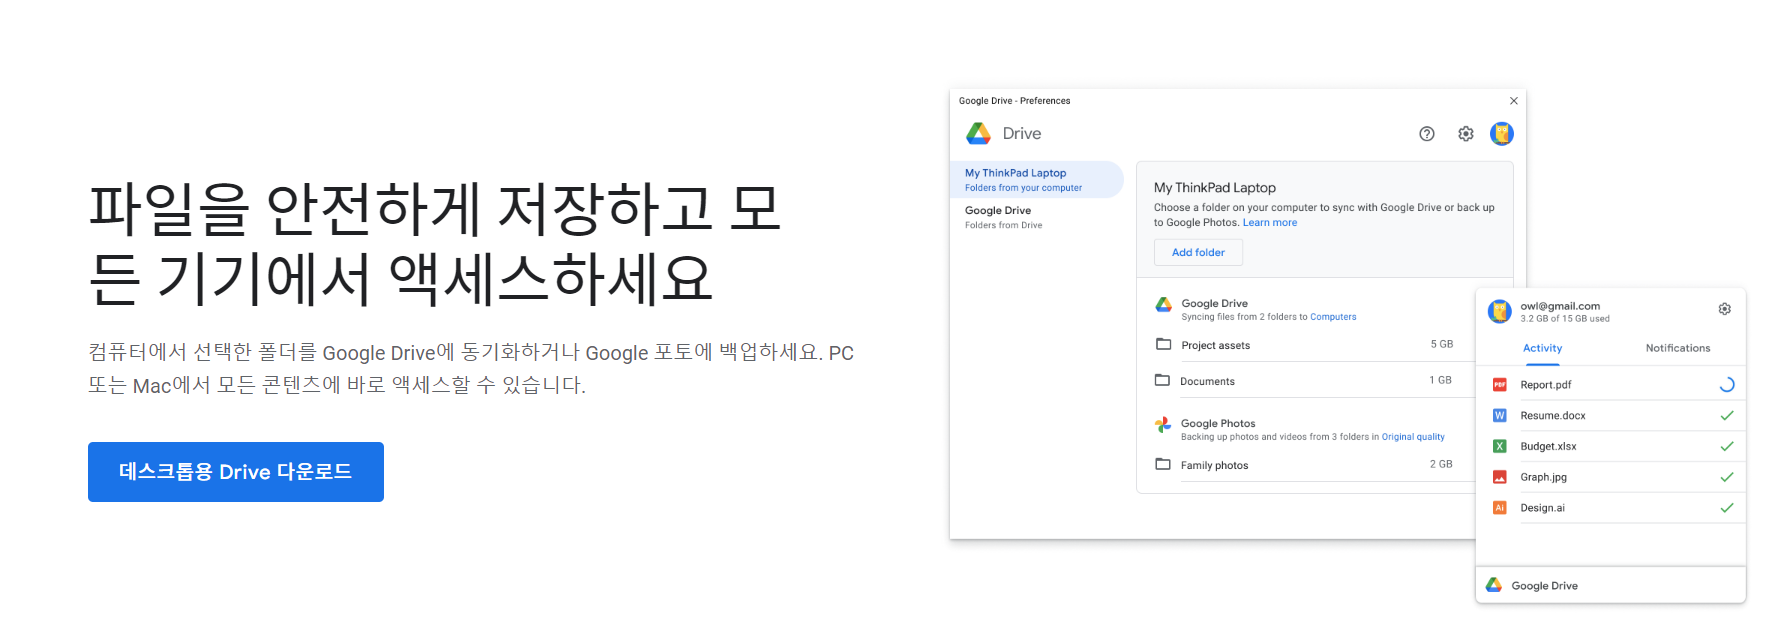Image resolution: width=1779 pixels, height=636 pixels.
Task: Click the Drive logo in Preferences header
Action: 978,133
